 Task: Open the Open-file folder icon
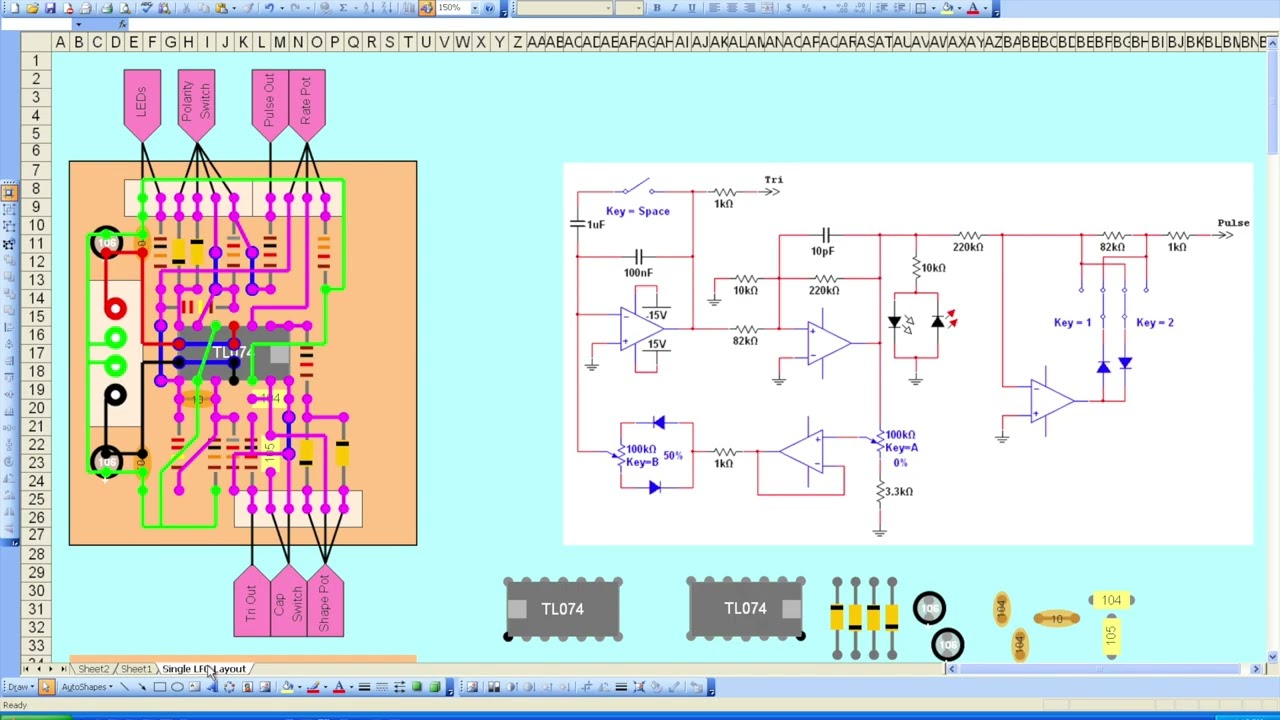click(x=32, y=8)
